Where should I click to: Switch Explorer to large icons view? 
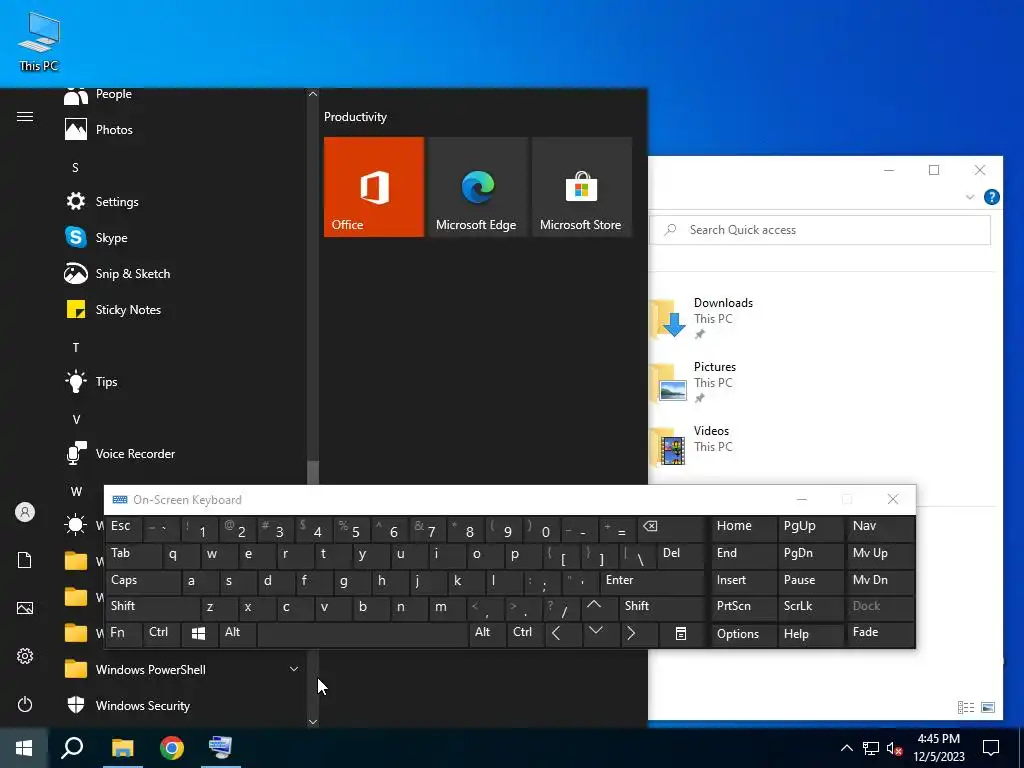(x=988, y=707)
